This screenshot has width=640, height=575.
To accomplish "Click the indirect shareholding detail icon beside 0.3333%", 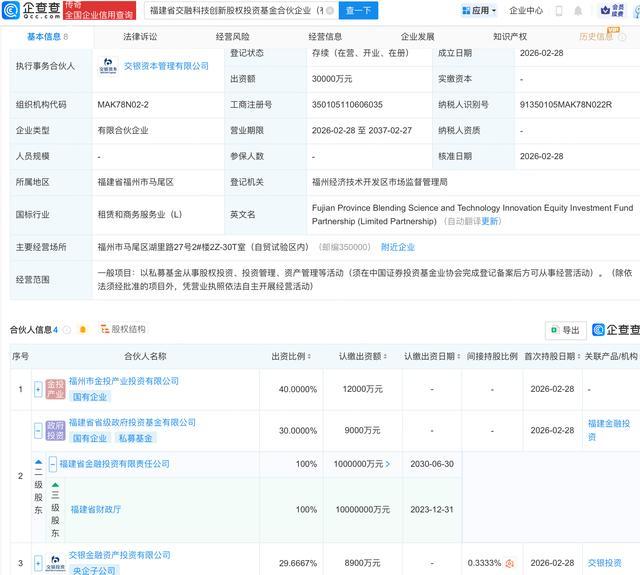I will pyautogui.click(x=509, y=563).
